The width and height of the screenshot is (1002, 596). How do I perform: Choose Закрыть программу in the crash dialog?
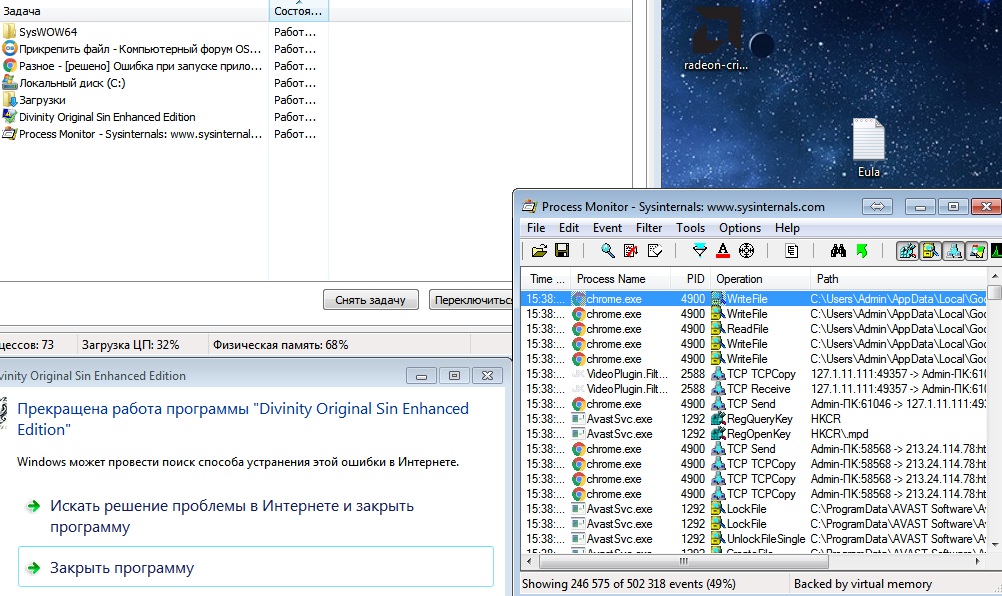point(122,568)
